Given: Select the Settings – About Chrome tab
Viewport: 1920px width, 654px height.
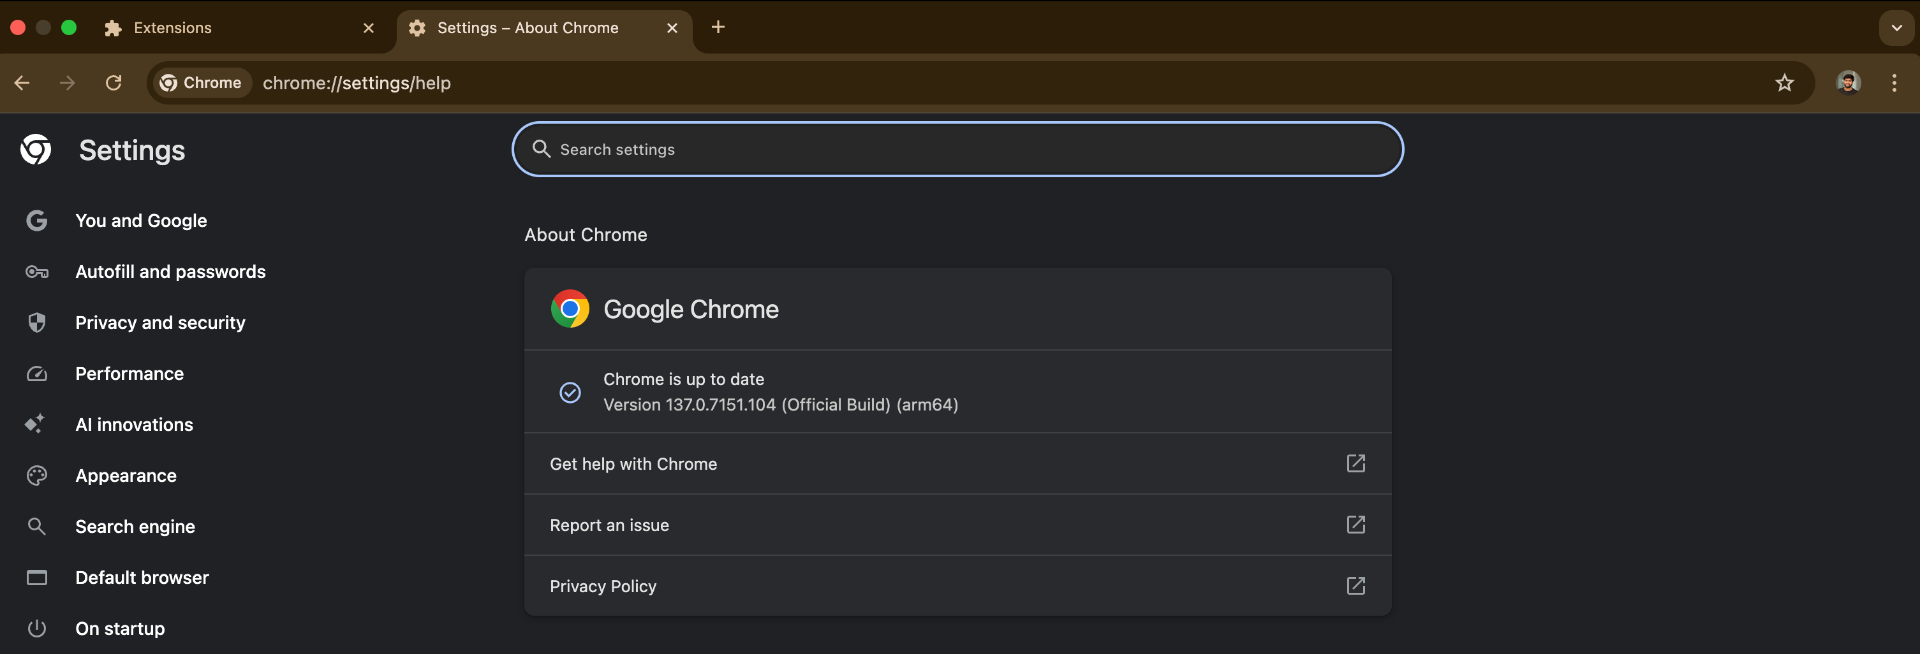Looking at the screenshot, I should (545, 28).
